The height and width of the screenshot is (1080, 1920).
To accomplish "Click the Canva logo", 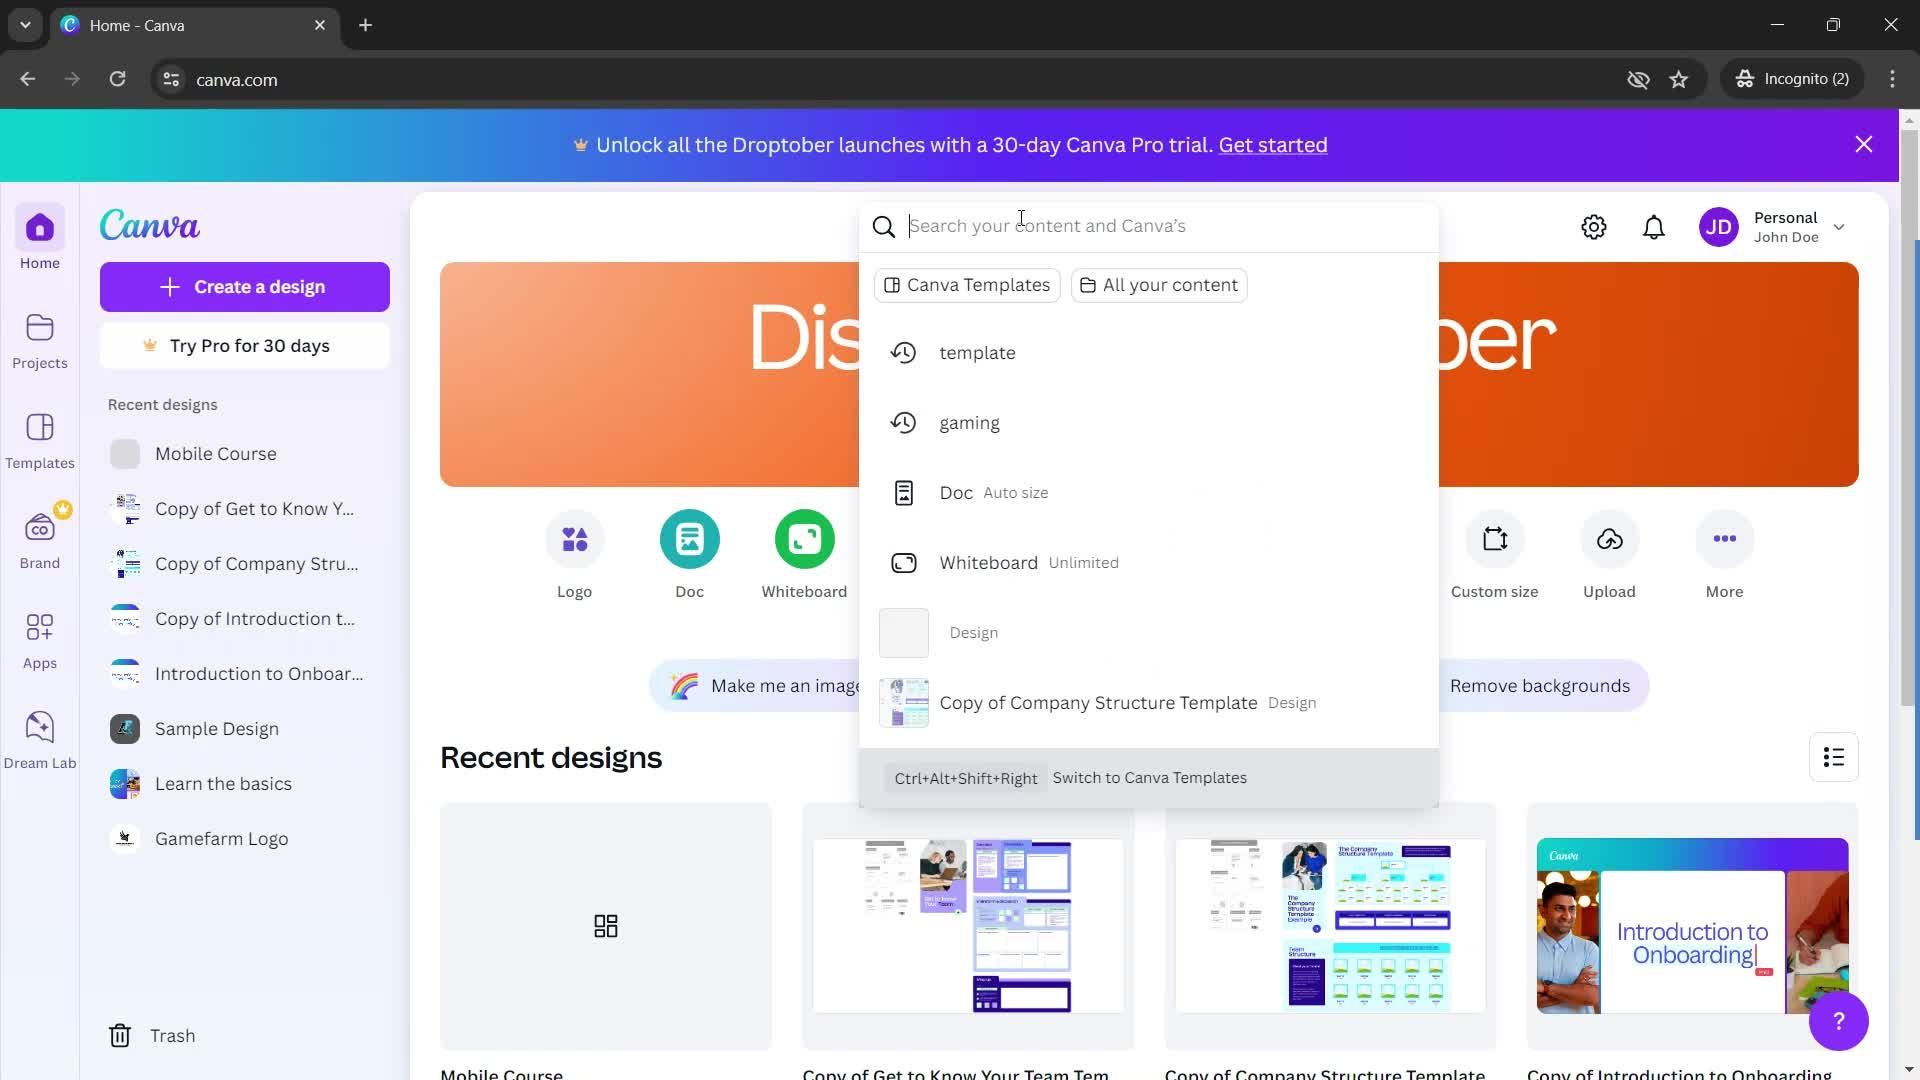I will click(x=150, y=225).
